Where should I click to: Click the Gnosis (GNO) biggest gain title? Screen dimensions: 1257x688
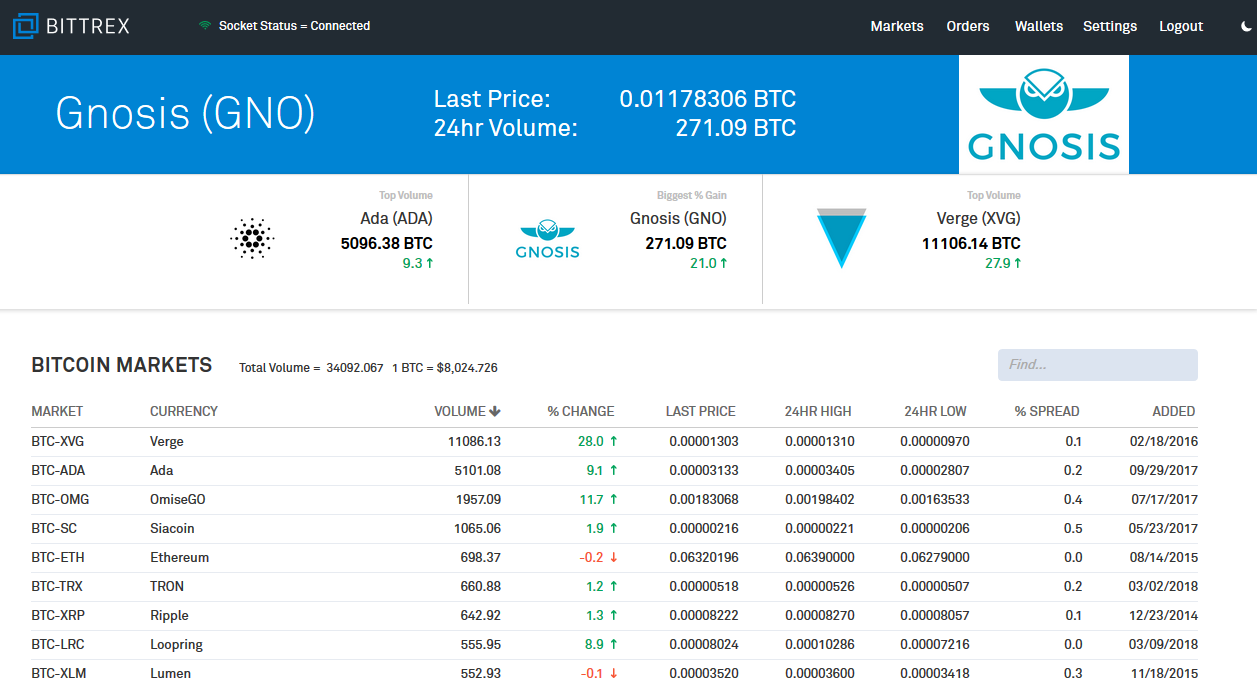point(678,218)
